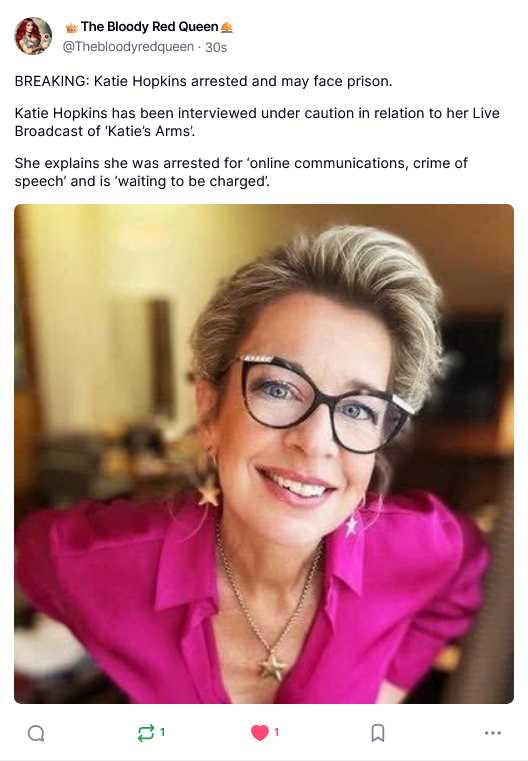Click the 'interviewed under caution' paragraph

257,122
